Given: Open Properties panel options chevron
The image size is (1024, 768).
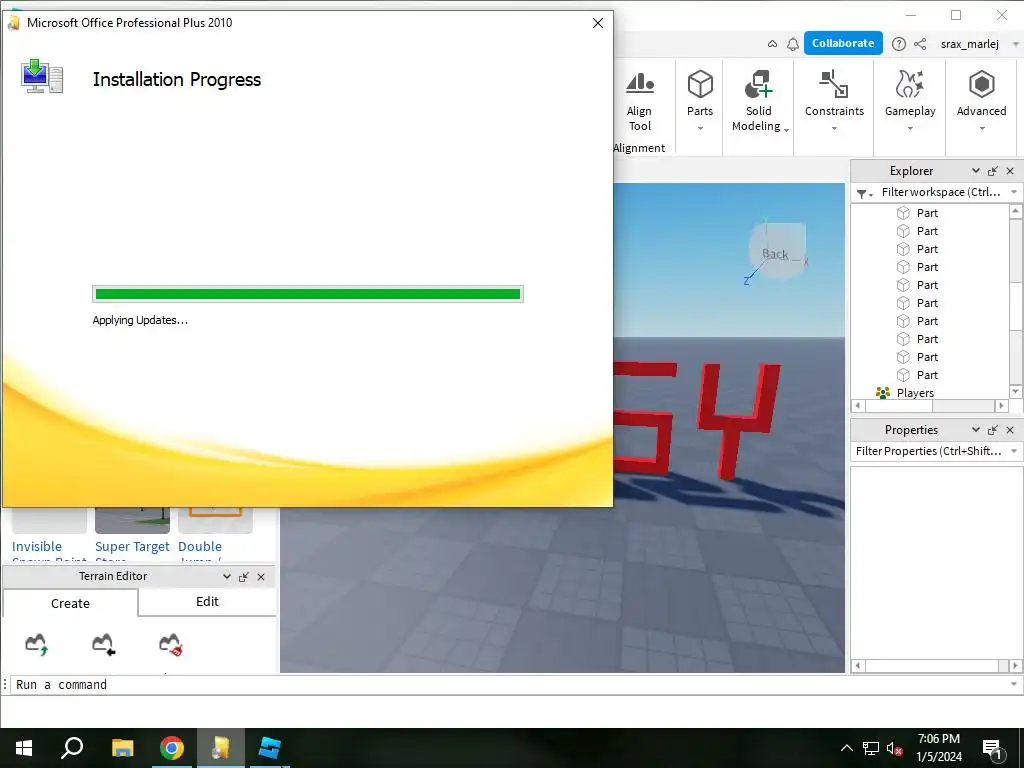Looking at the screenshot, I should tap(976, 430).
